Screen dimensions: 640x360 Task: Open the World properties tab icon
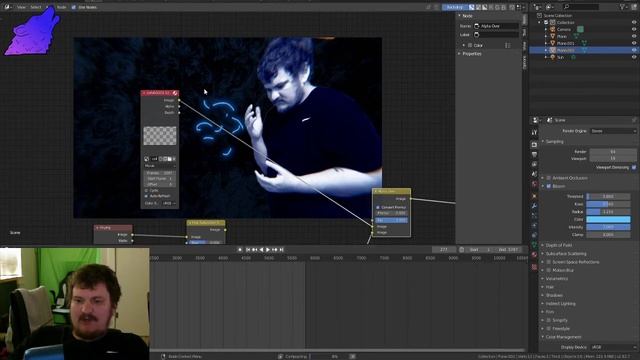click(x=534, y=184)
